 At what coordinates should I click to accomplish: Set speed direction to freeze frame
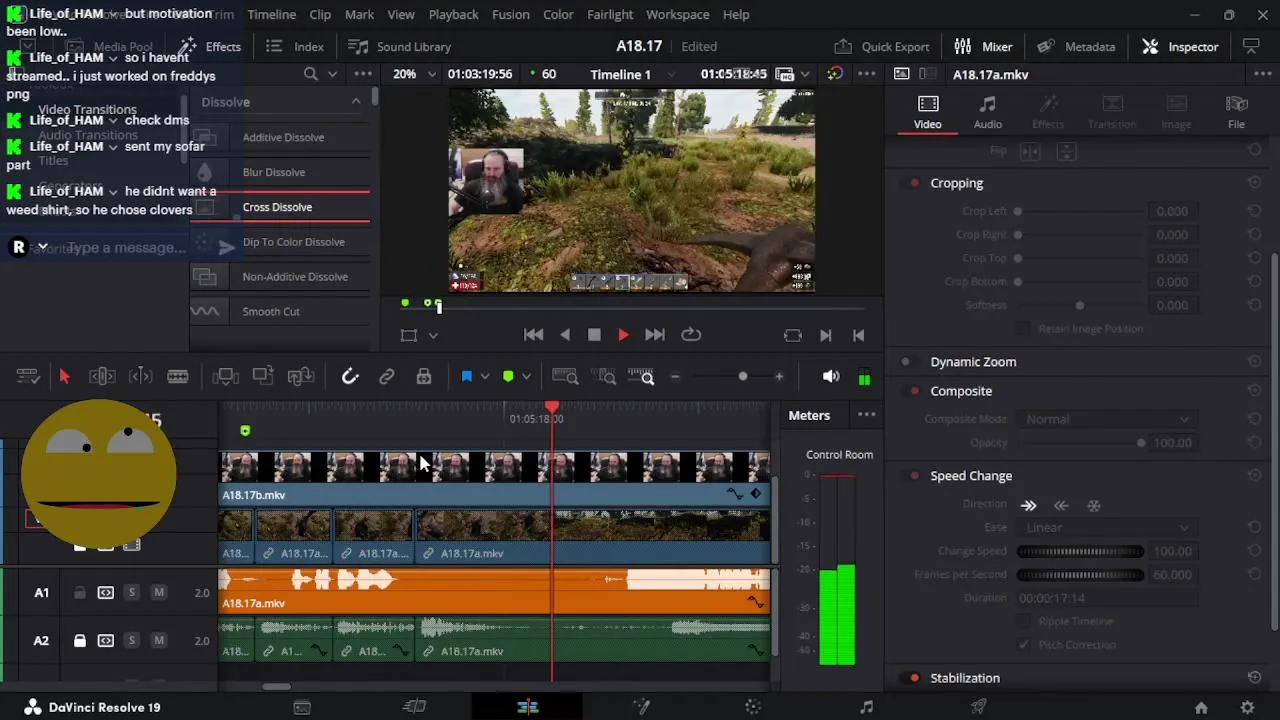[x=1094, y=505]
